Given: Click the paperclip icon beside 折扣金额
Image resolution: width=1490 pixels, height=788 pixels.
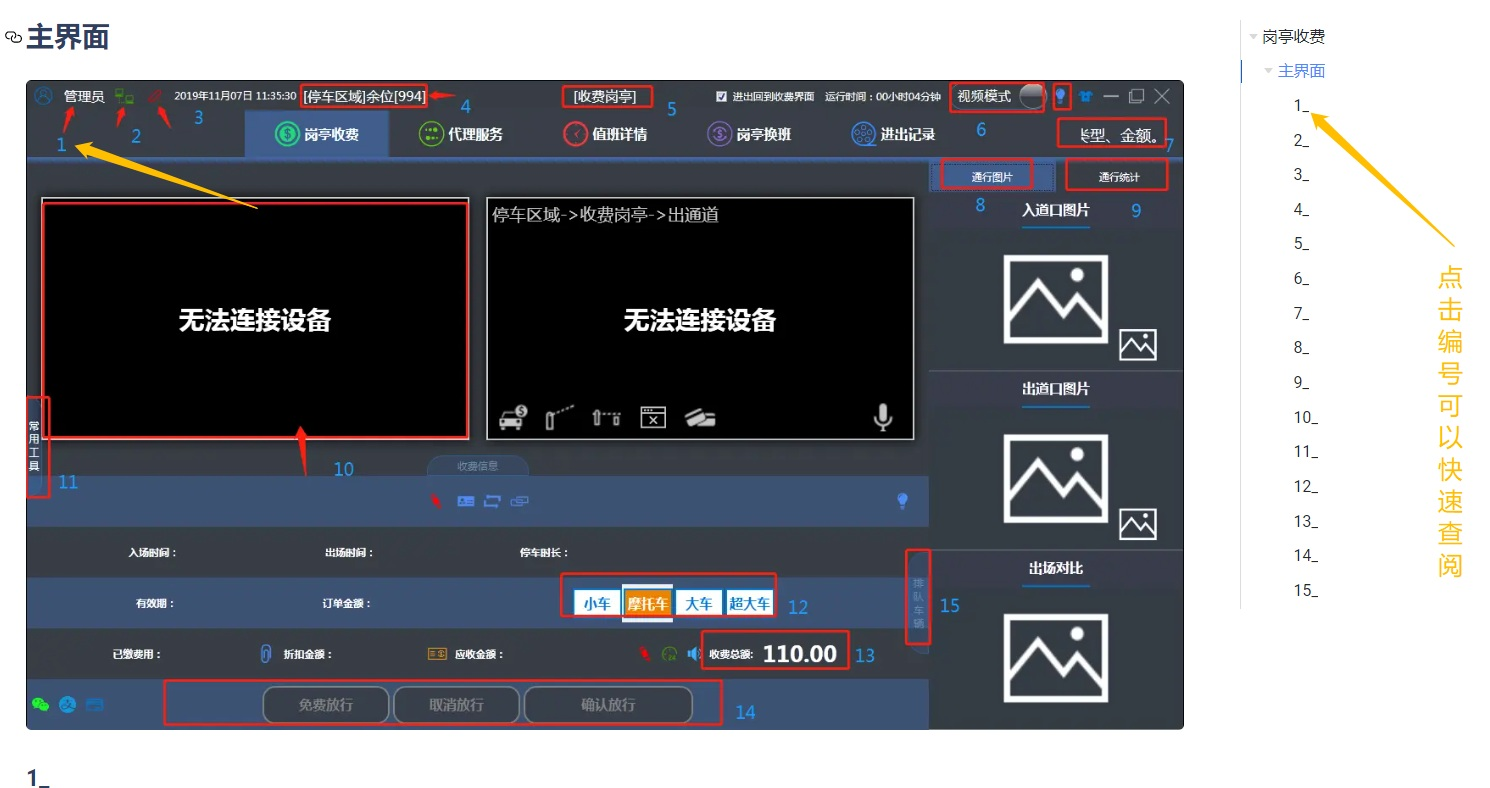Looking at the screenshot, I should pyautogui.click(x=266, y=654).
